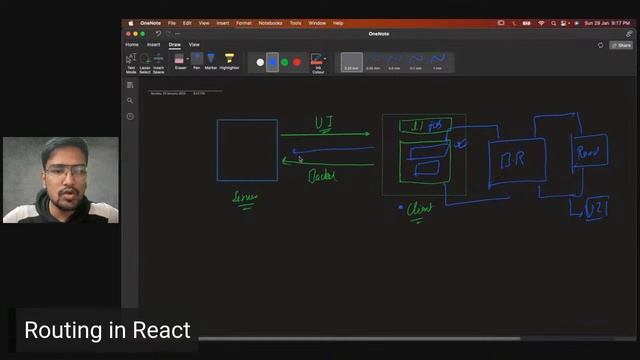Select the 0.25 mm pen thickness
The width and height of the screenshot is (640, 360).
pos(351,62)
